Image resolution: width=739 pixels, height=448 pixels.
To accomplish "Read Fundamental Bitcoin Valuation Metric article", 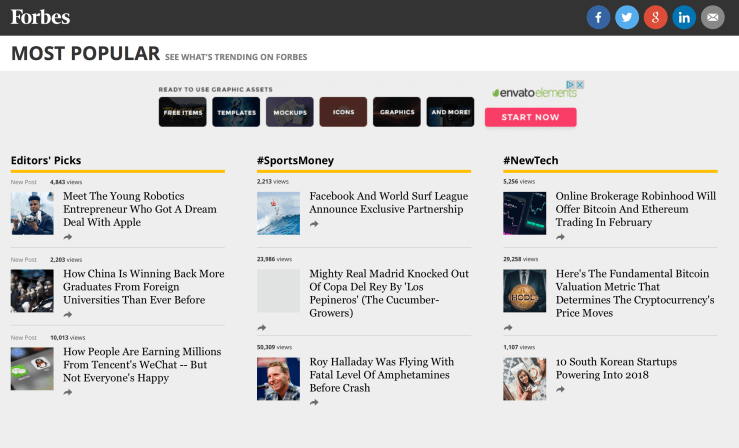I will tap(635, 293).
